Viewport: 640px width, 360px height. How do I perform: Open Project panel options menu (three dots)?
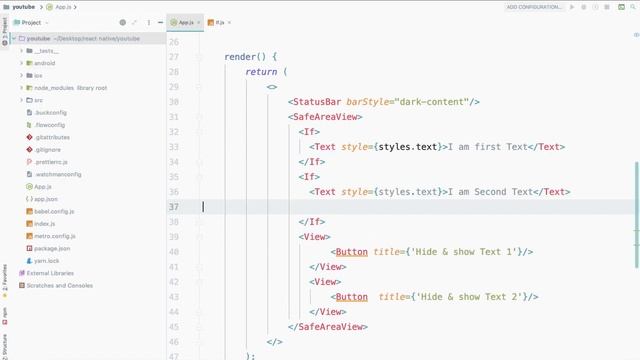[x=149, y=22]
